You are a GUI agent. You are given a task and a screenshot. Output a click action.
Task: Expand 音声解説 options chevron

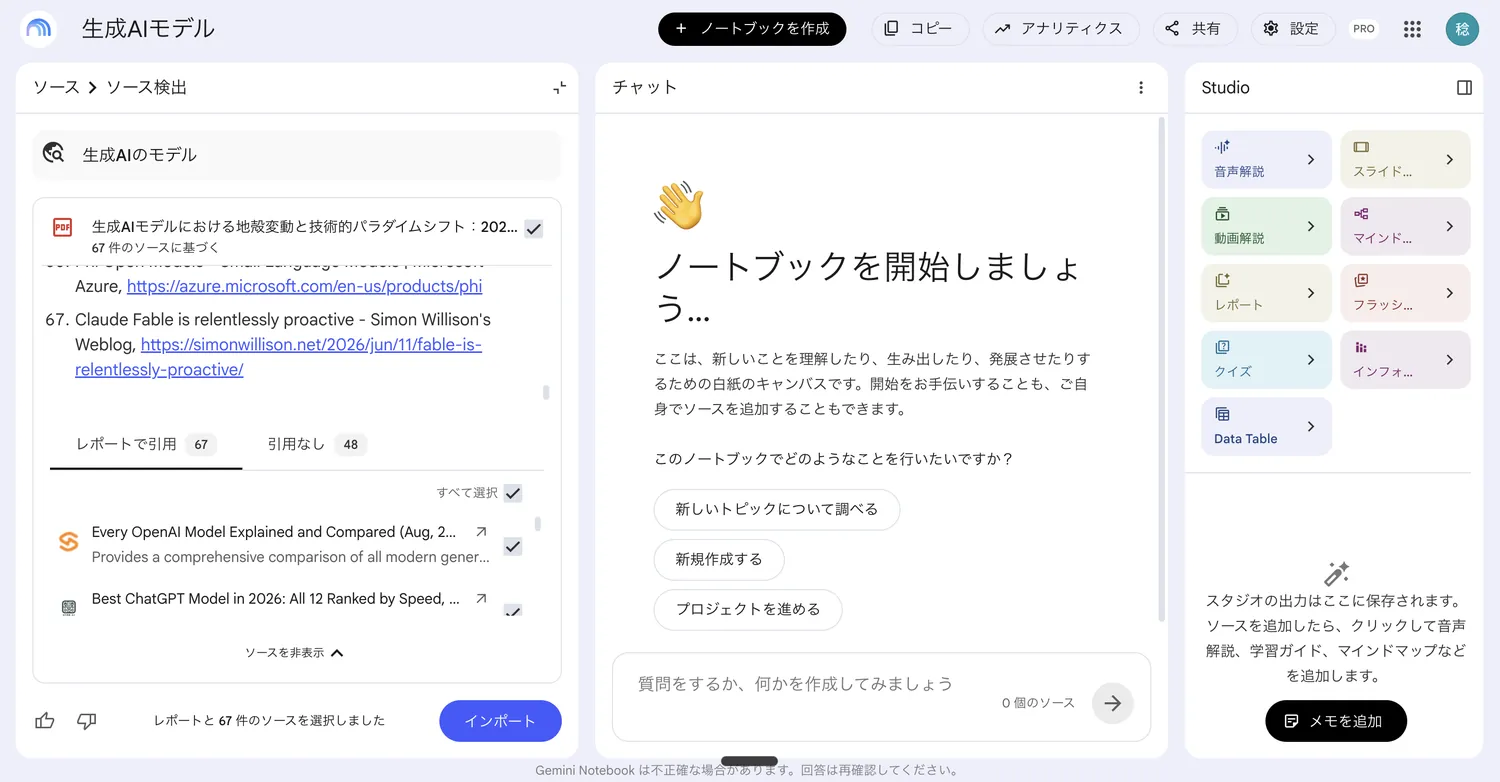[1311, 160]
